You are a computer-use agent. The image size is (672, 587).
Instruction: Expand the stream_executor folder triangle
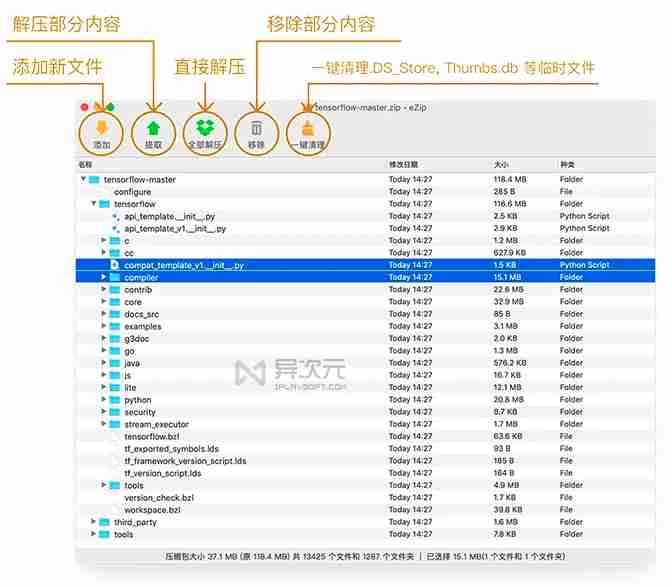tap(103, 424)
